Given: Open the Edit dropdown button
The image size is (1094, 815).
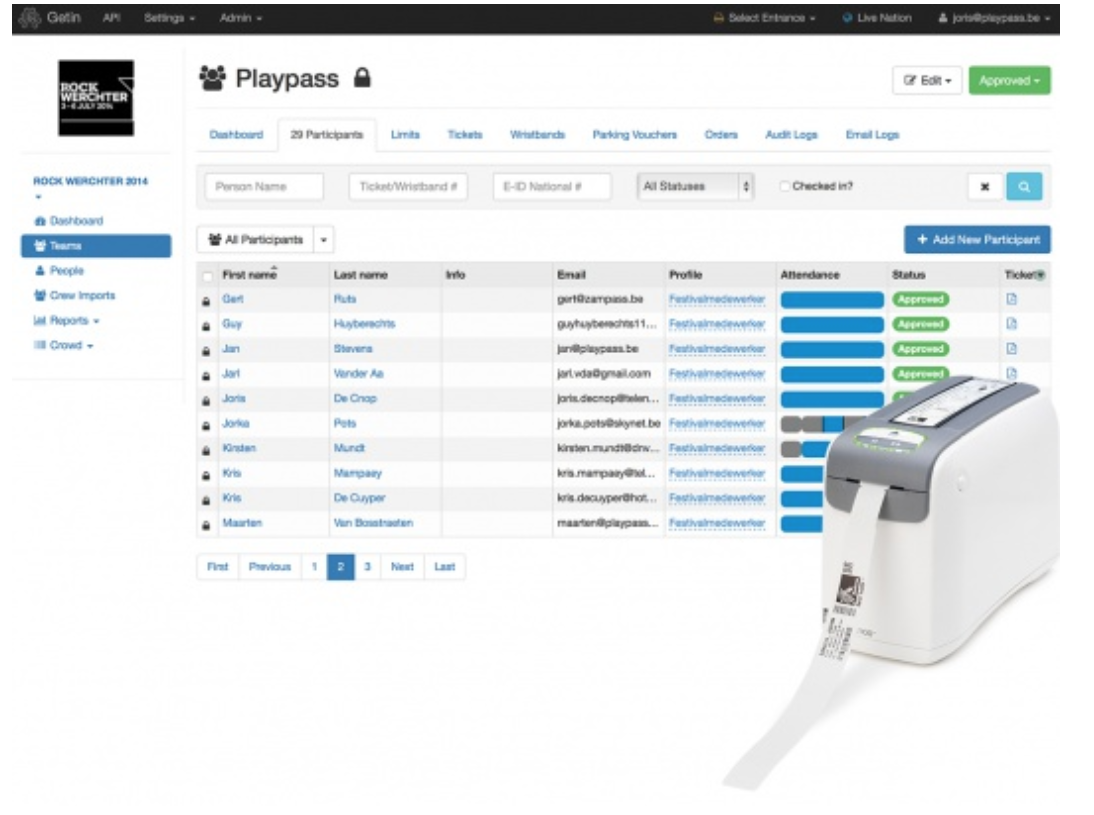Looking at the screenshot, I should coord(927,80).
